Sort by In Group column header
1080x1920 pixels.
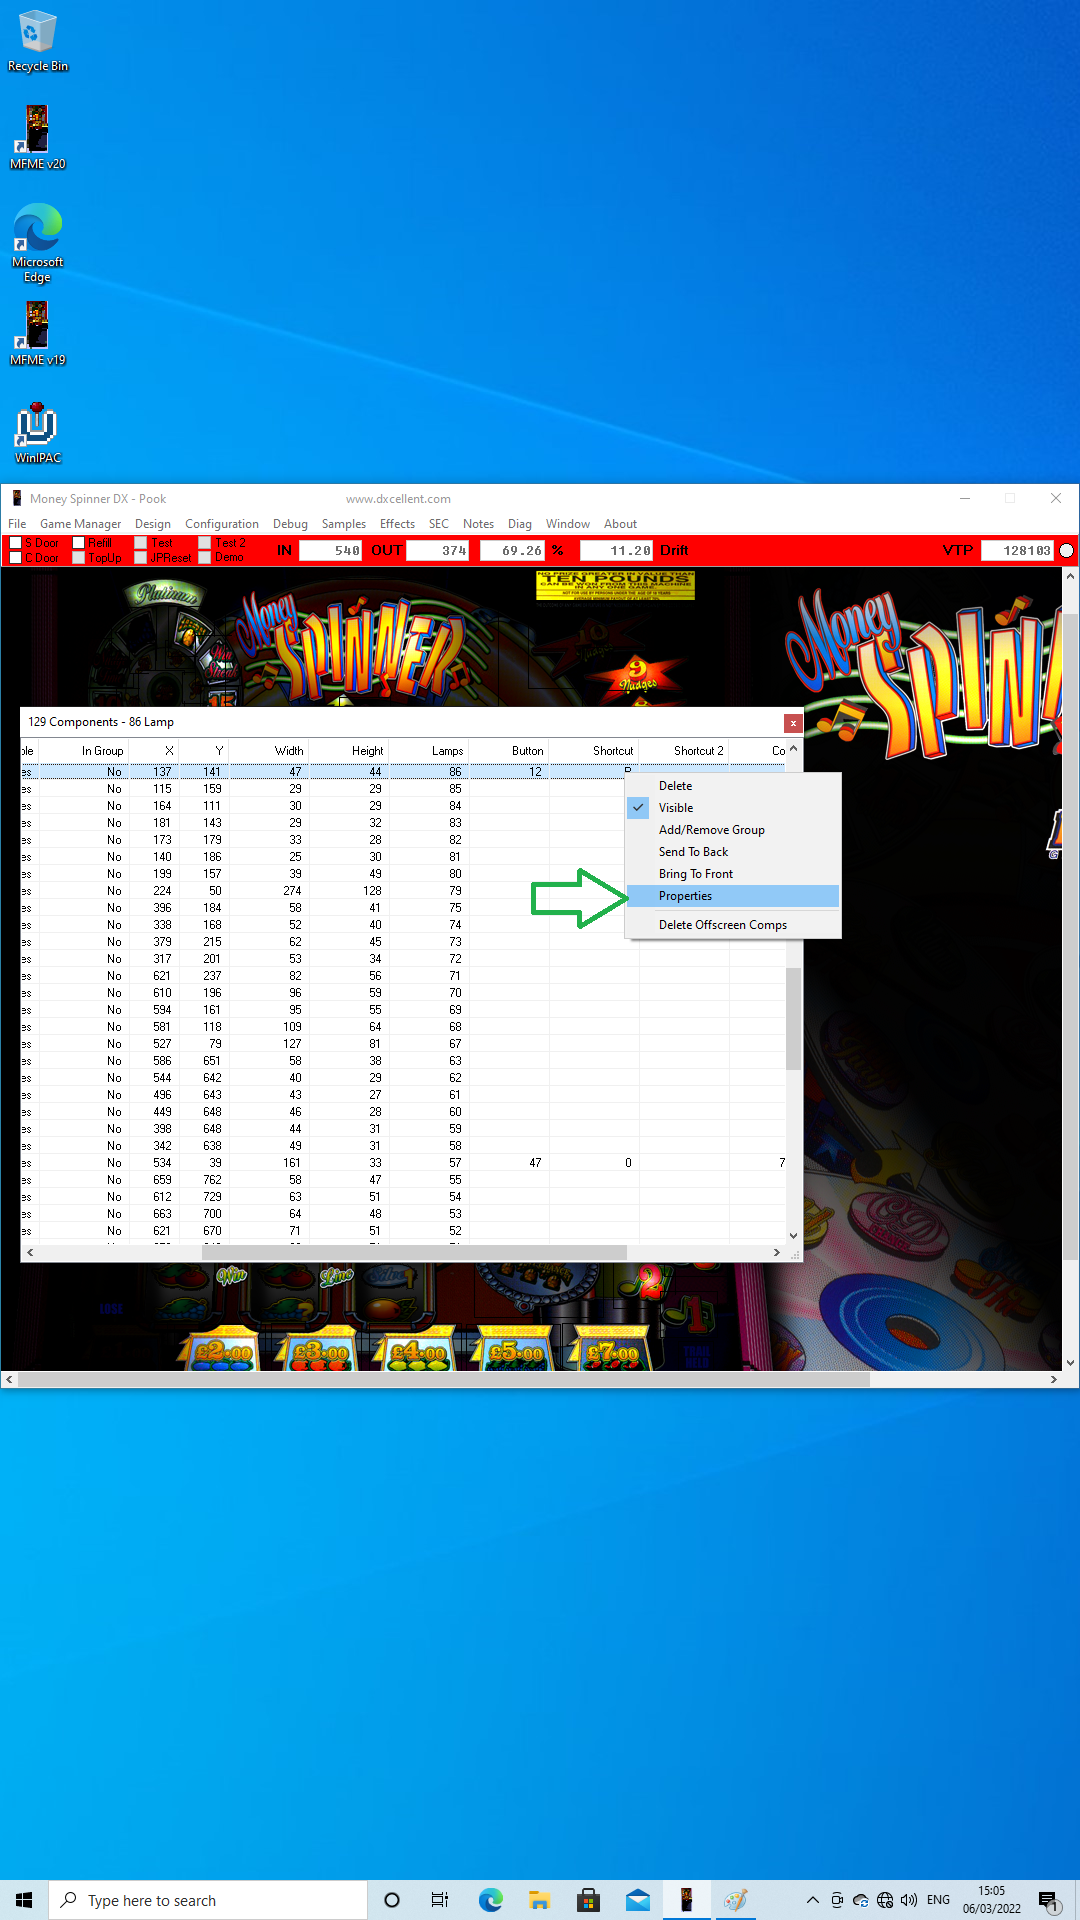(84, 751)
